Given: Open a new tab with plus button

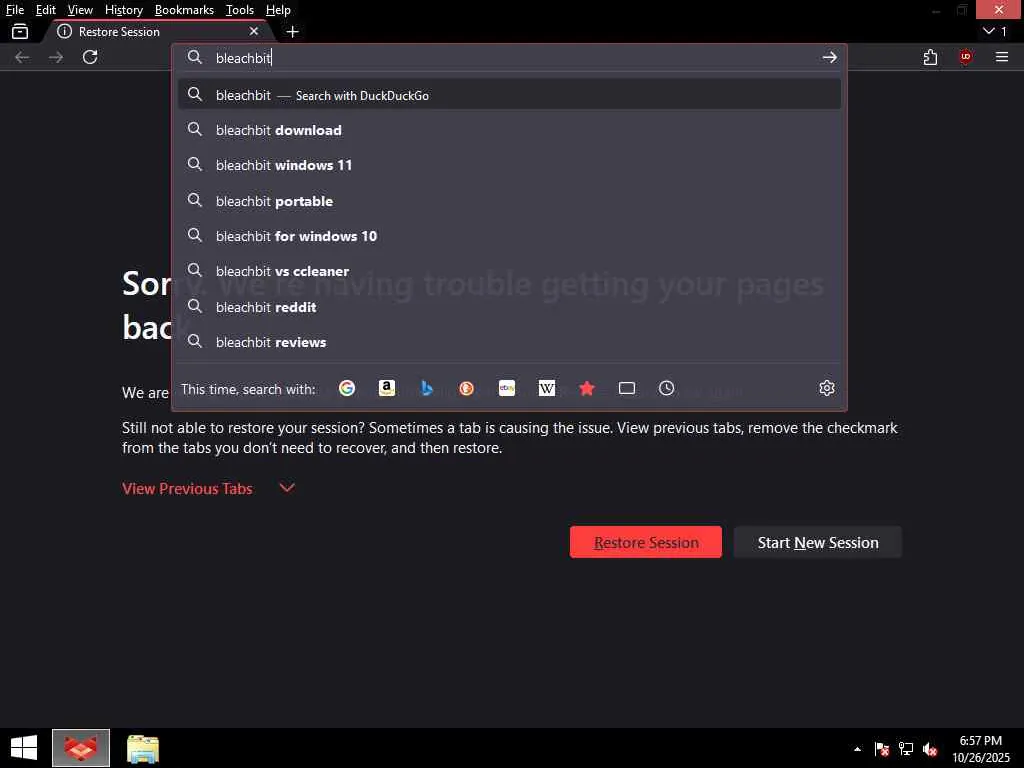Looking at the screenshot, I should (x=293, y=31).
